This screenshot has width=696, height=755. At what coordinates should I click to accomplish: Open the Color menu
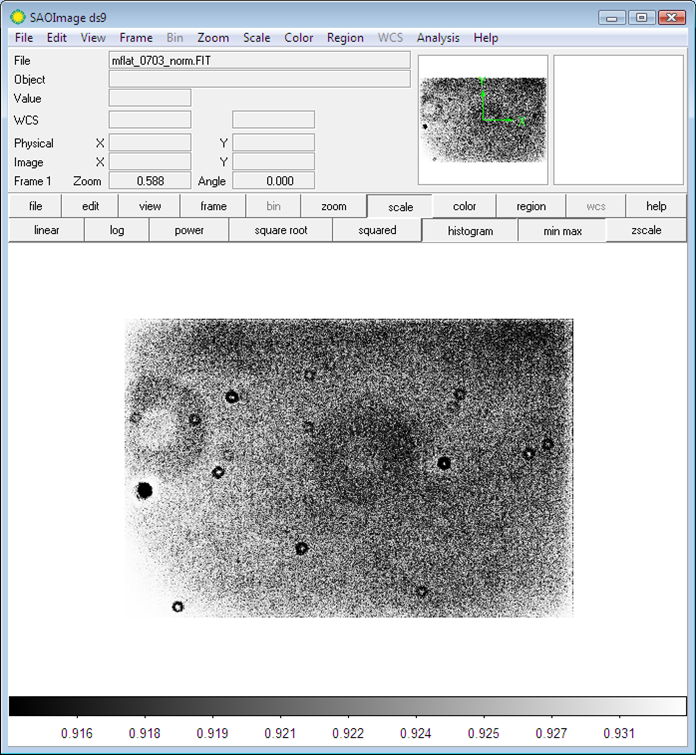[298, 38]
